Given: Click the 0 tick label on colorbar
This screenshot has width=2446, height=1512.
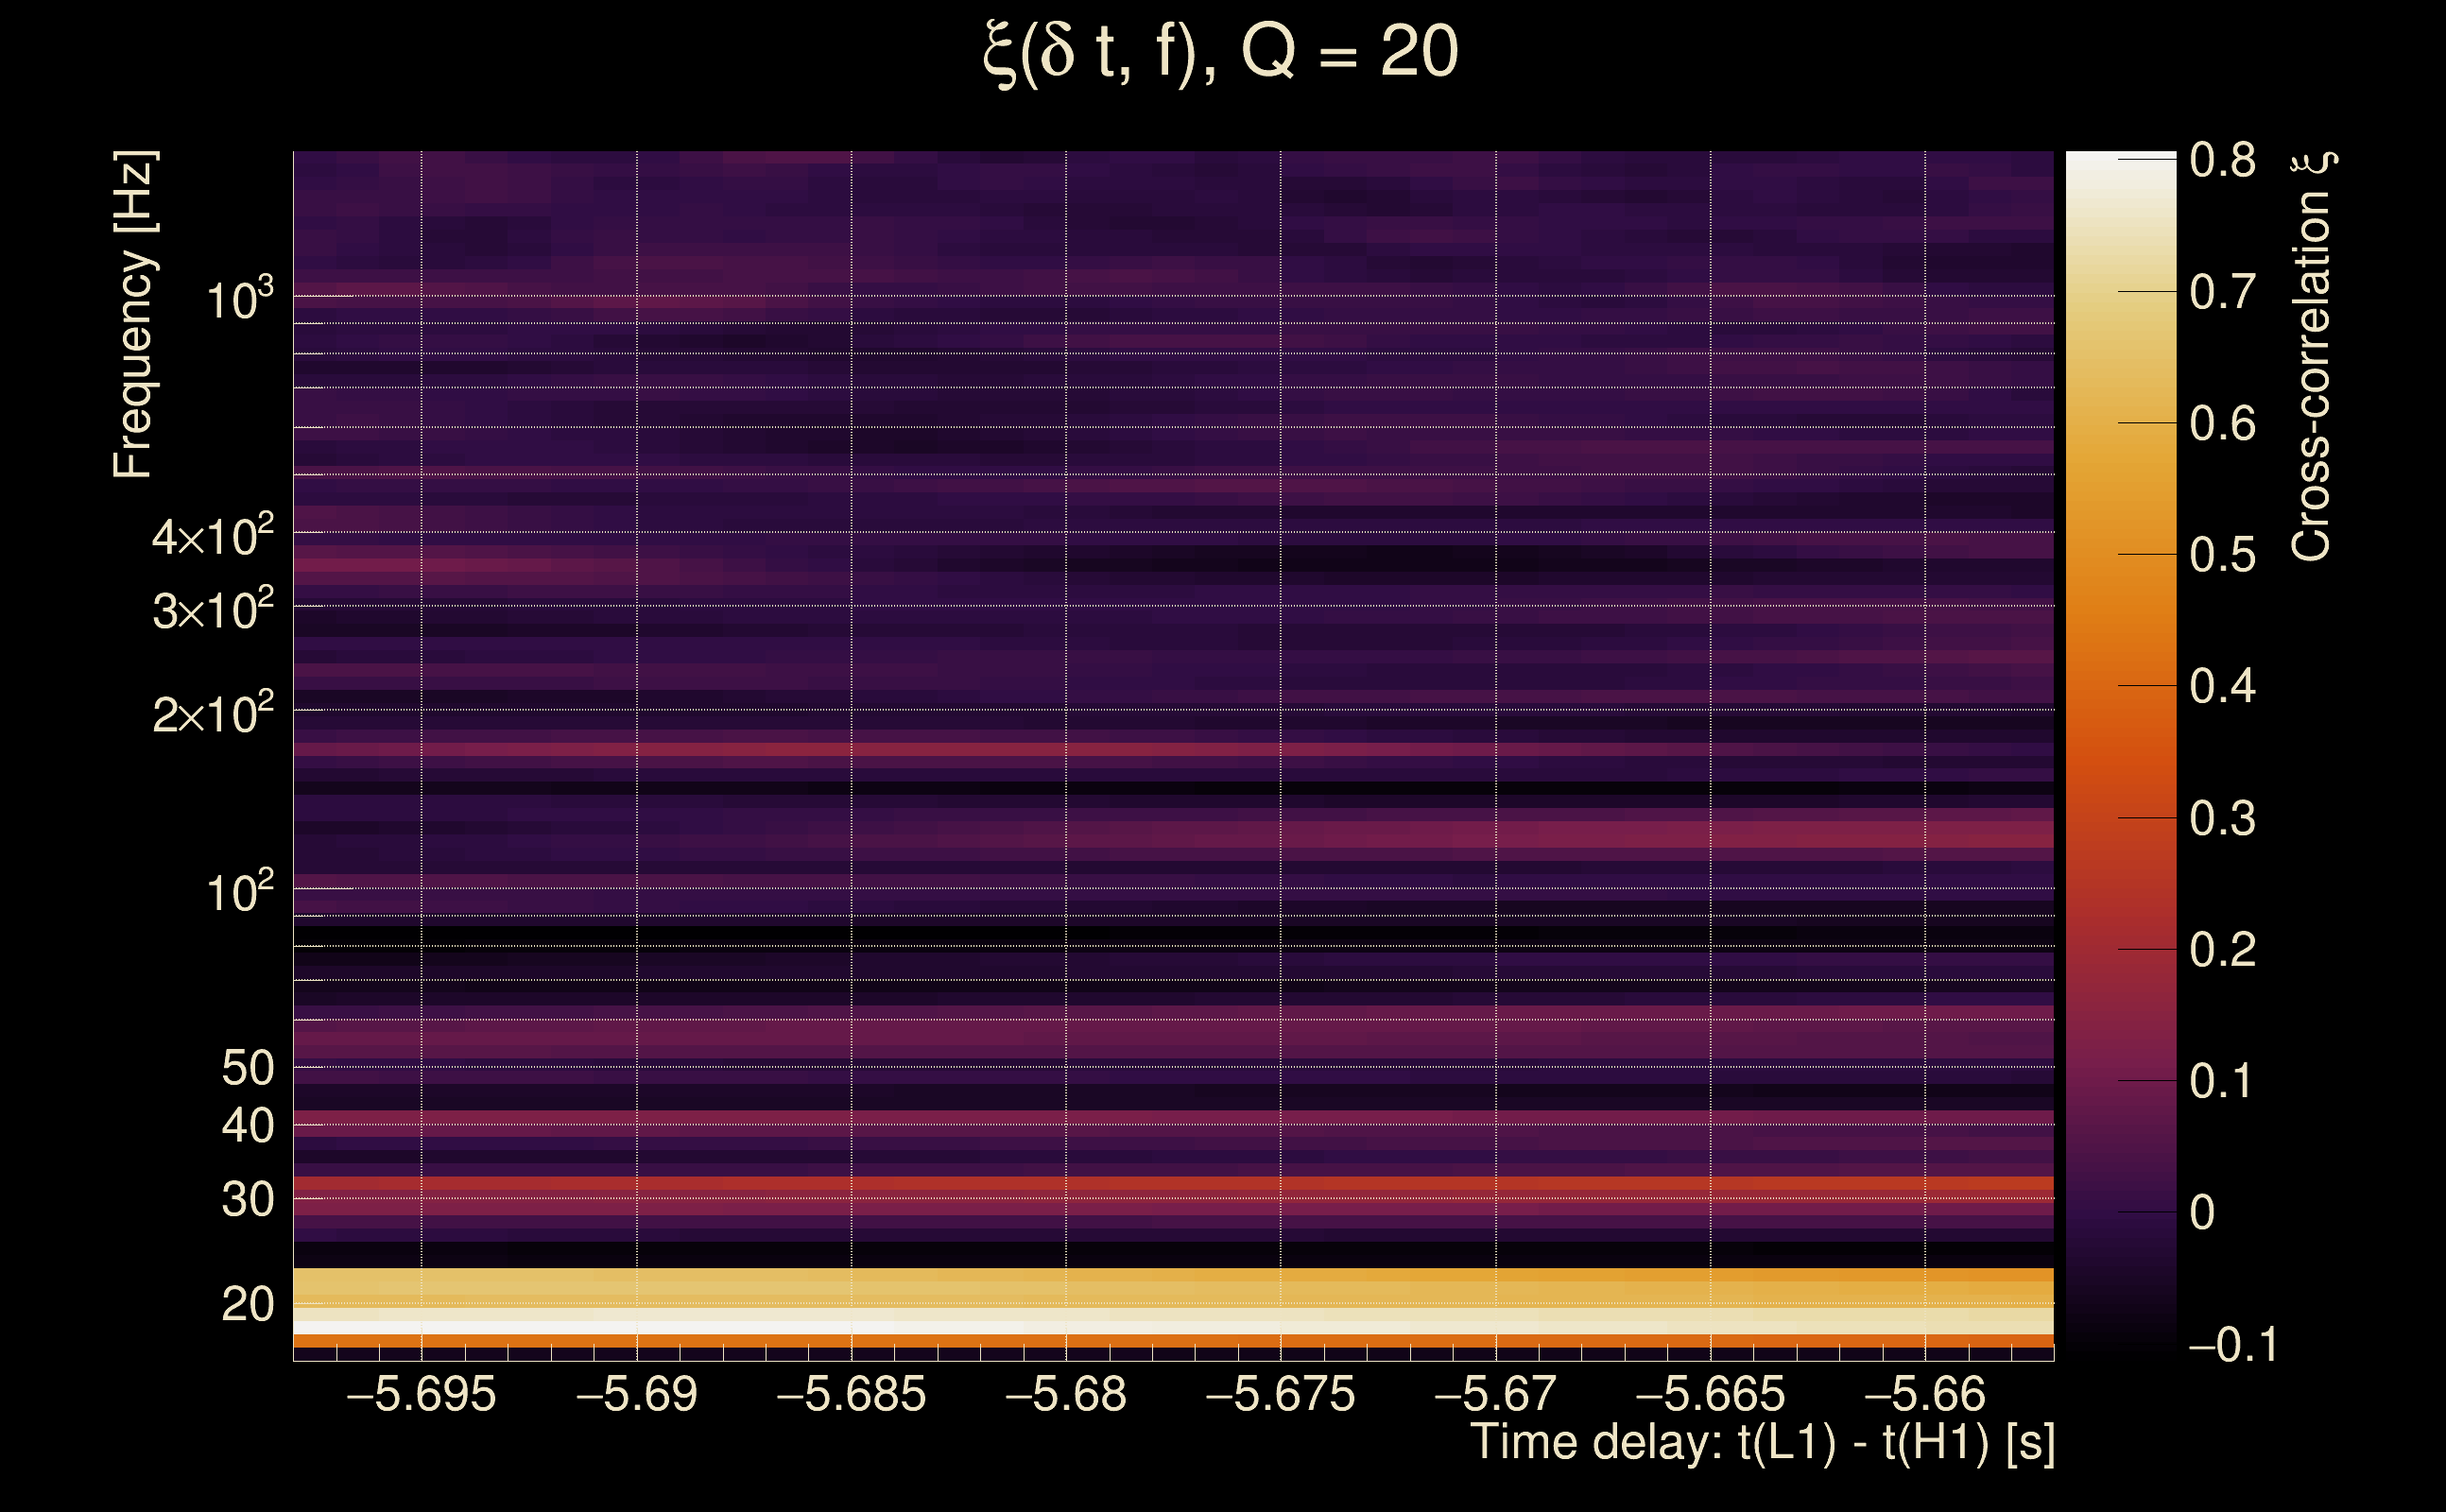Looking at the screenshot, I should click(x=2202, y=1213).
